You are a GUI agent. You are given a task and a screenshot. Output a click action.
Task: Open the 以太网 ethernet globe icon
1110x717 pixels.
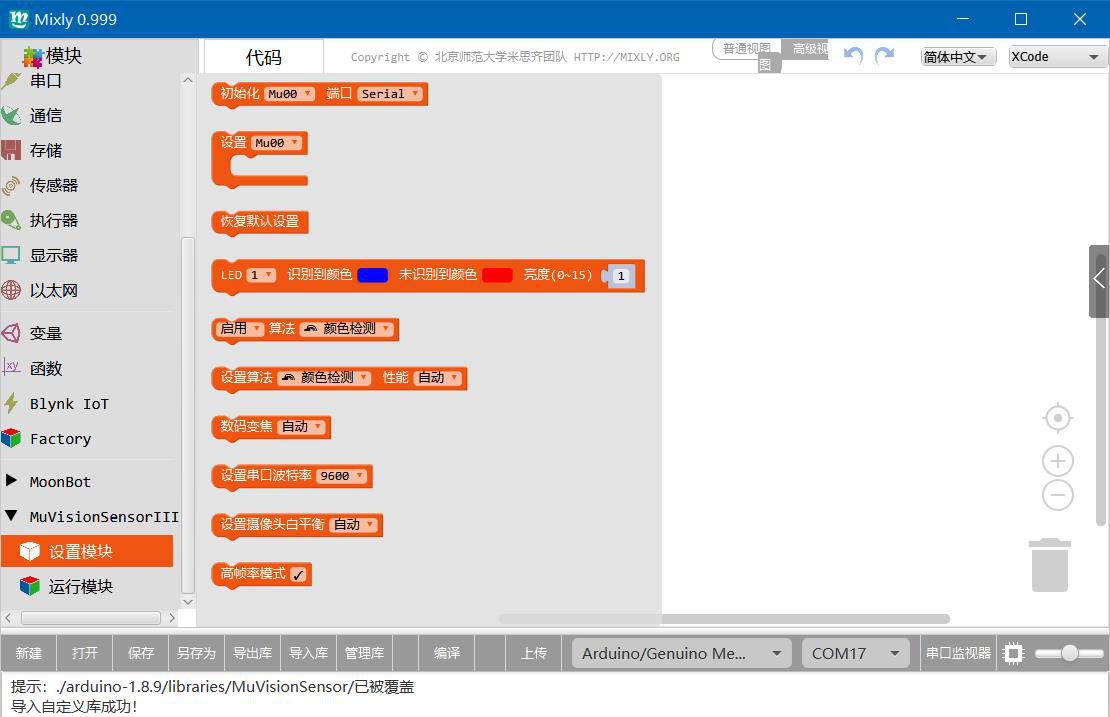click(11, 290)
